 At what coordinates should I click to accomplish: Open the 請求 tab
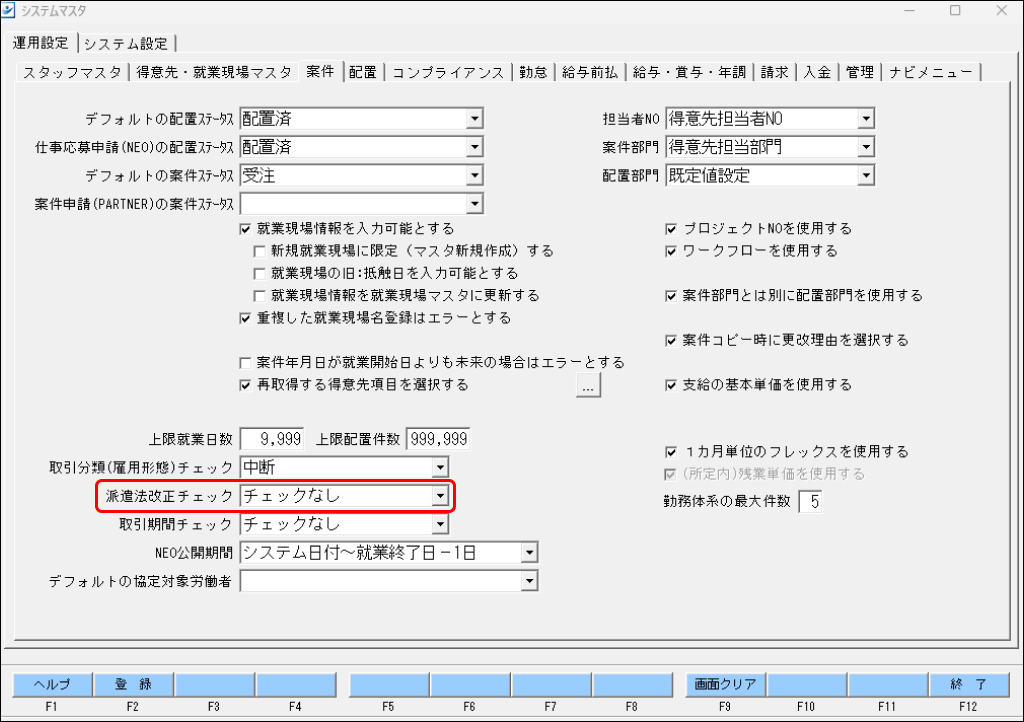coord(775,72)
